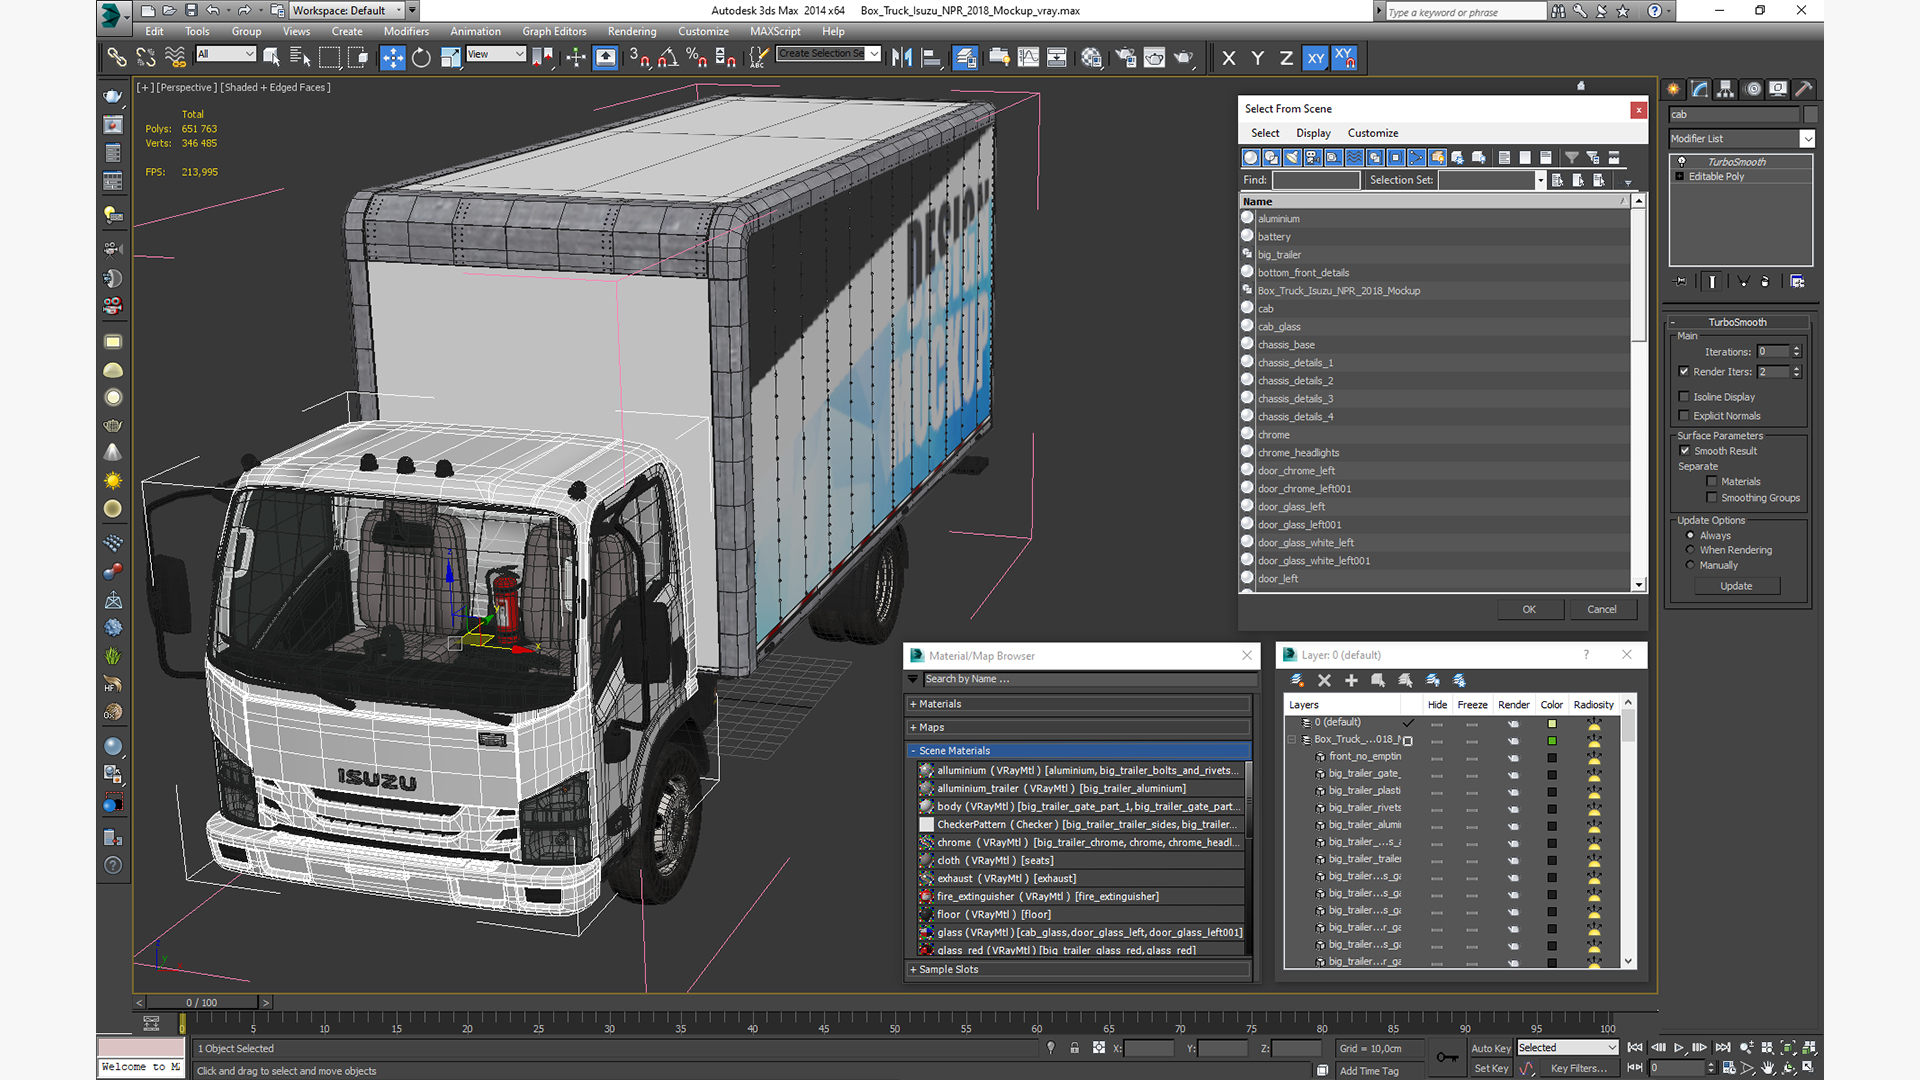Collapse the Scene Materials group
Image resolution: width=1920 pixels, height=1080 pixels.
tap(1078, 751)
